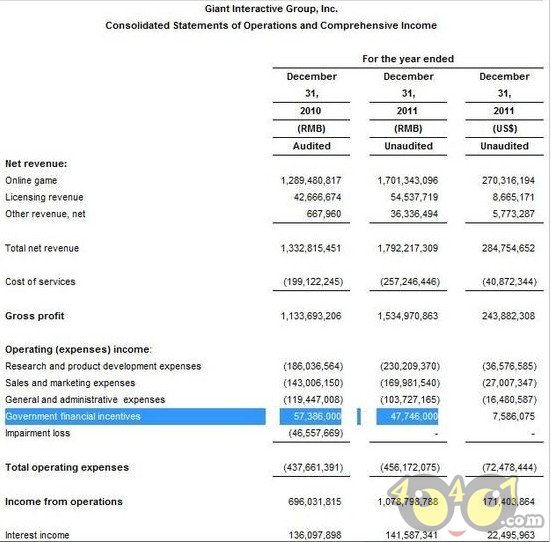Screen dimensions: 551x542
Task: Click licensing revenue value 8,665,171
Action: [x=513, y=197]
